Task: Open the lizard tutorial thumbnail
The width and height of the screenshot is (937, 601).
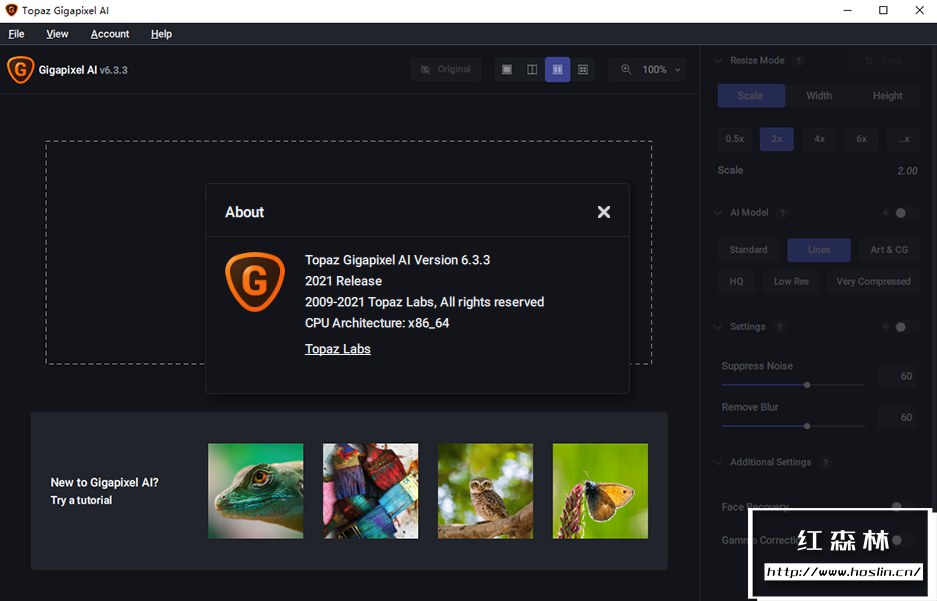Action: [256, 491]
